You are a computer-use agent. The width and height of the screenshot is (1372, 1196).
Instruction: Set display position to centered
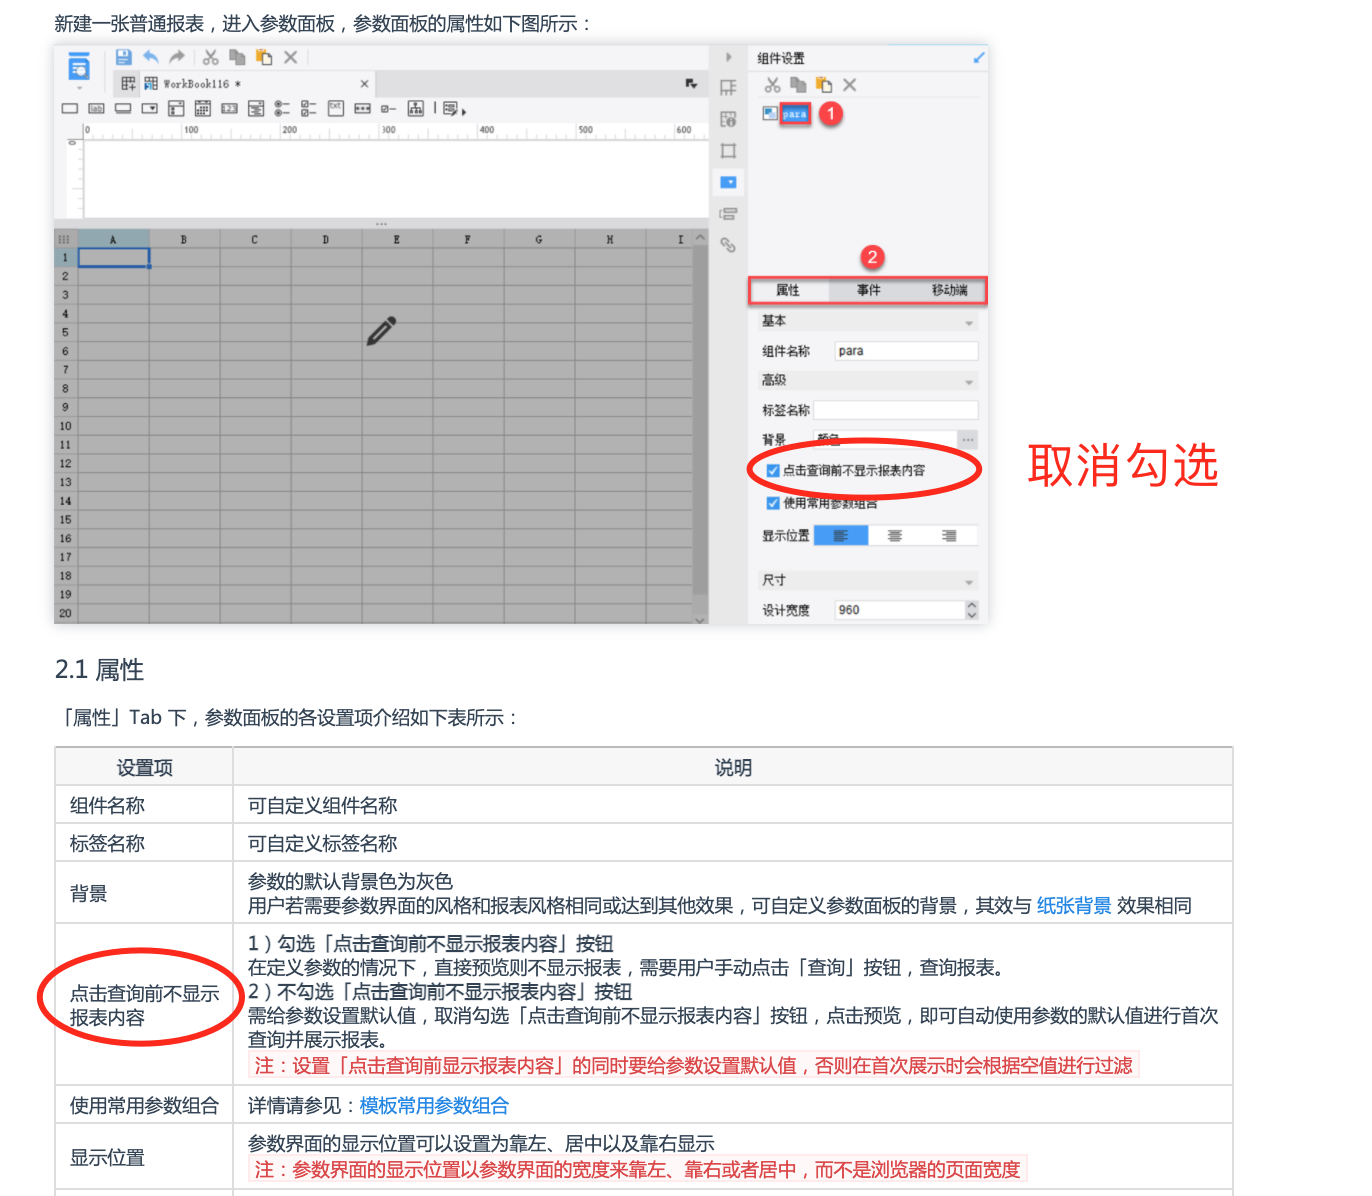click(x=895, y=536)
